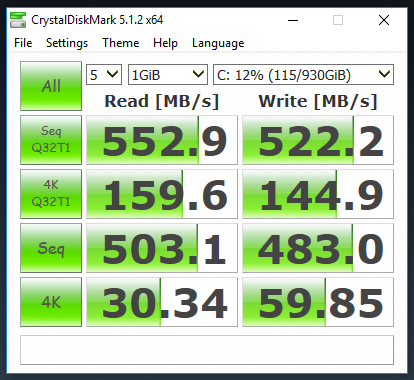Viewport: 414px width, 380px height.
Task: Click the empty comment field at bottom
Action: point(207,350)
